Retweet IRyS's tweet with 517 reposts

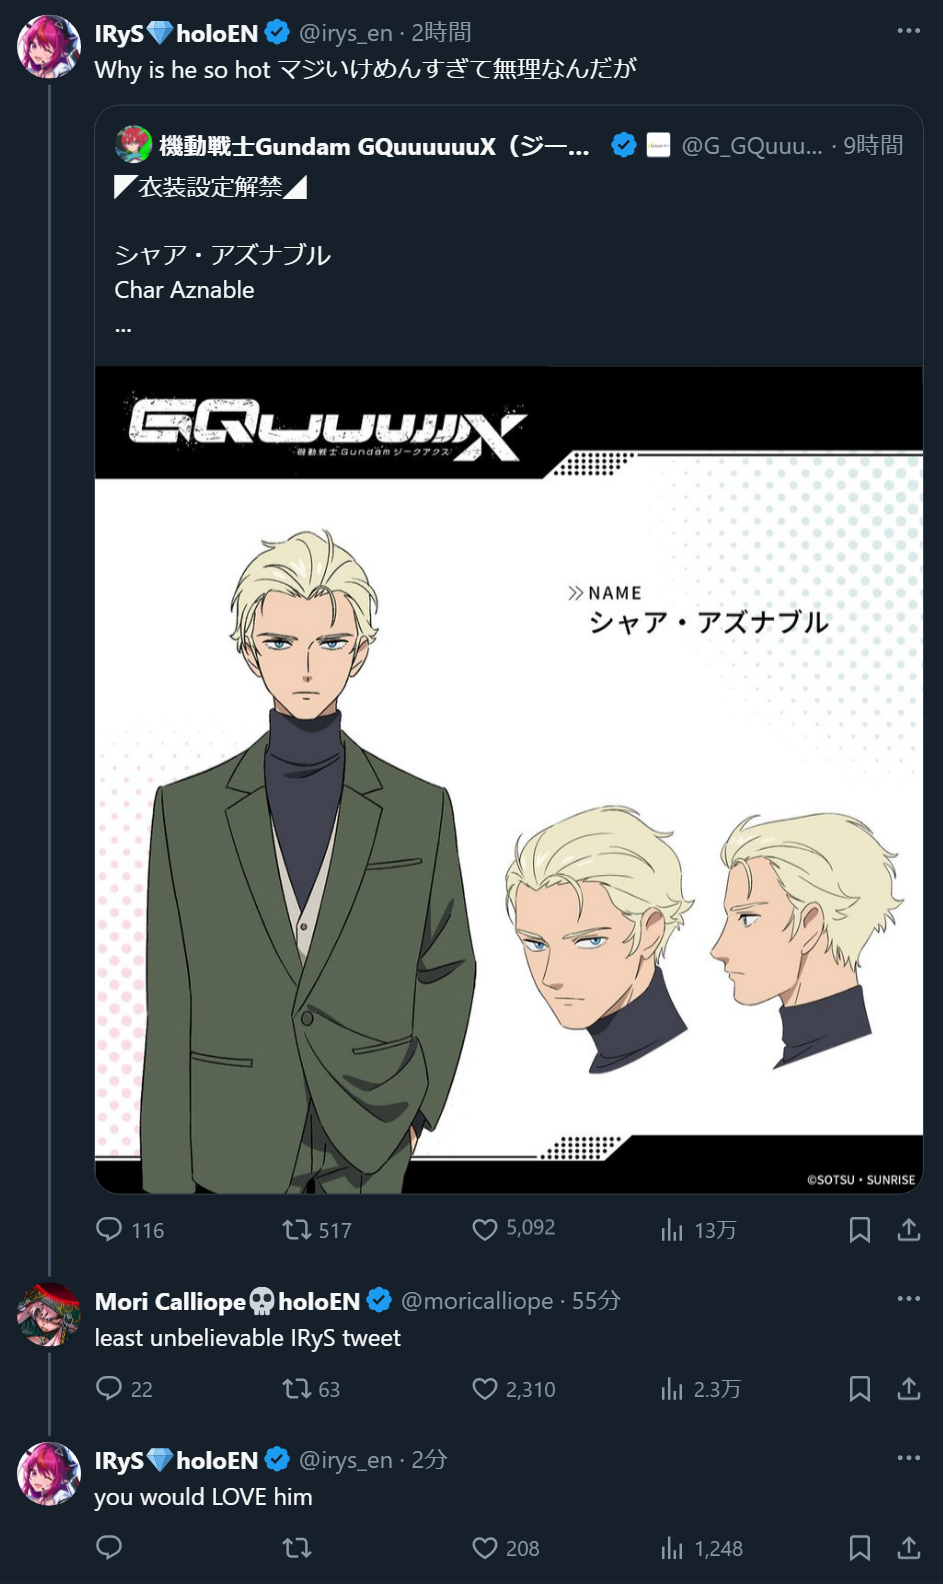pos(297,1229)
